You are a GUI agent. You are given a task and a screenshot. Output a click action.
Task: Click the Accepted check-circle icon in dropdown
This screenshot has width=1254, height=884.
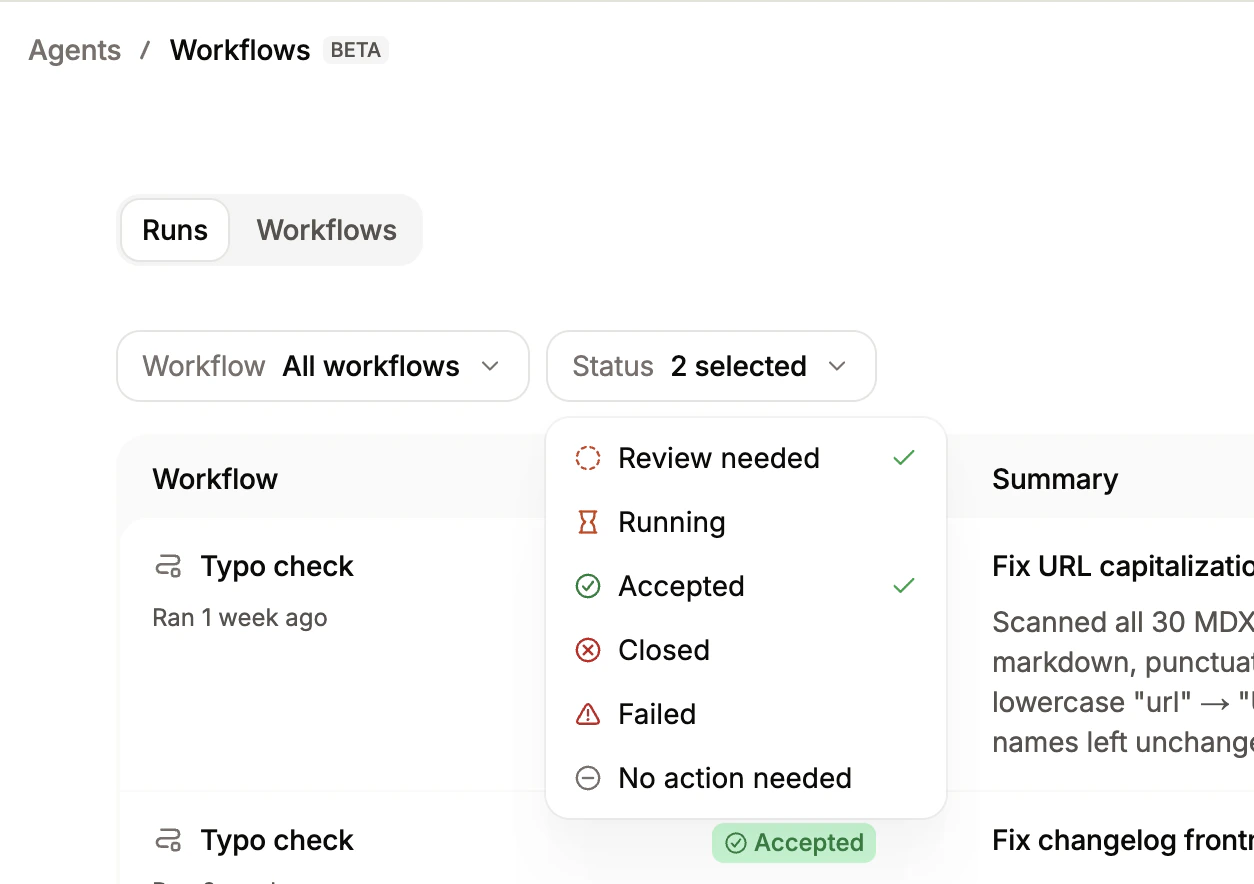pos(588,586)
